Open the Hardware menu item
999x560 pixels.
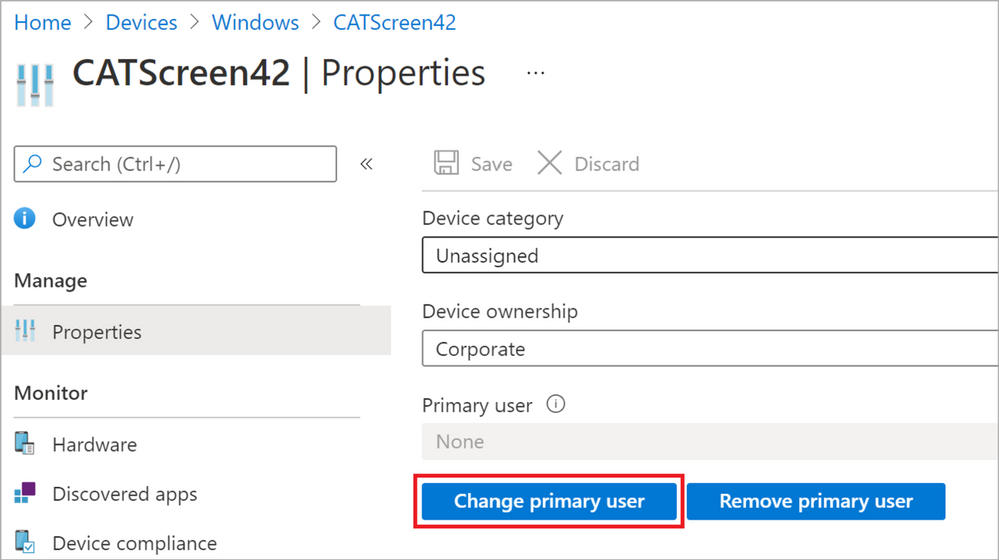(94, 444)
